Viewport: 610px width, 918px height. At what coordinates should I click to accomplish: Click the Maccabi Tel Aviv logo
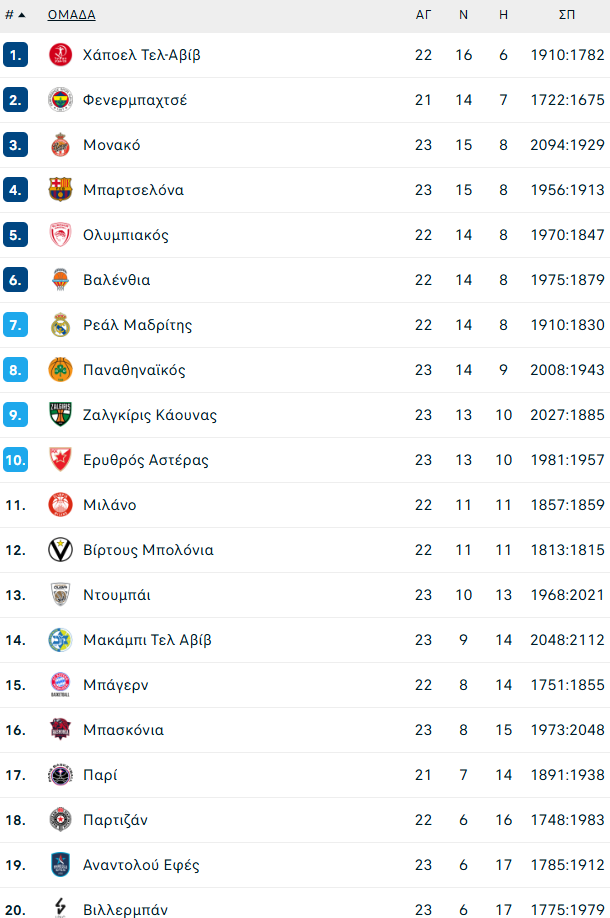60,640
